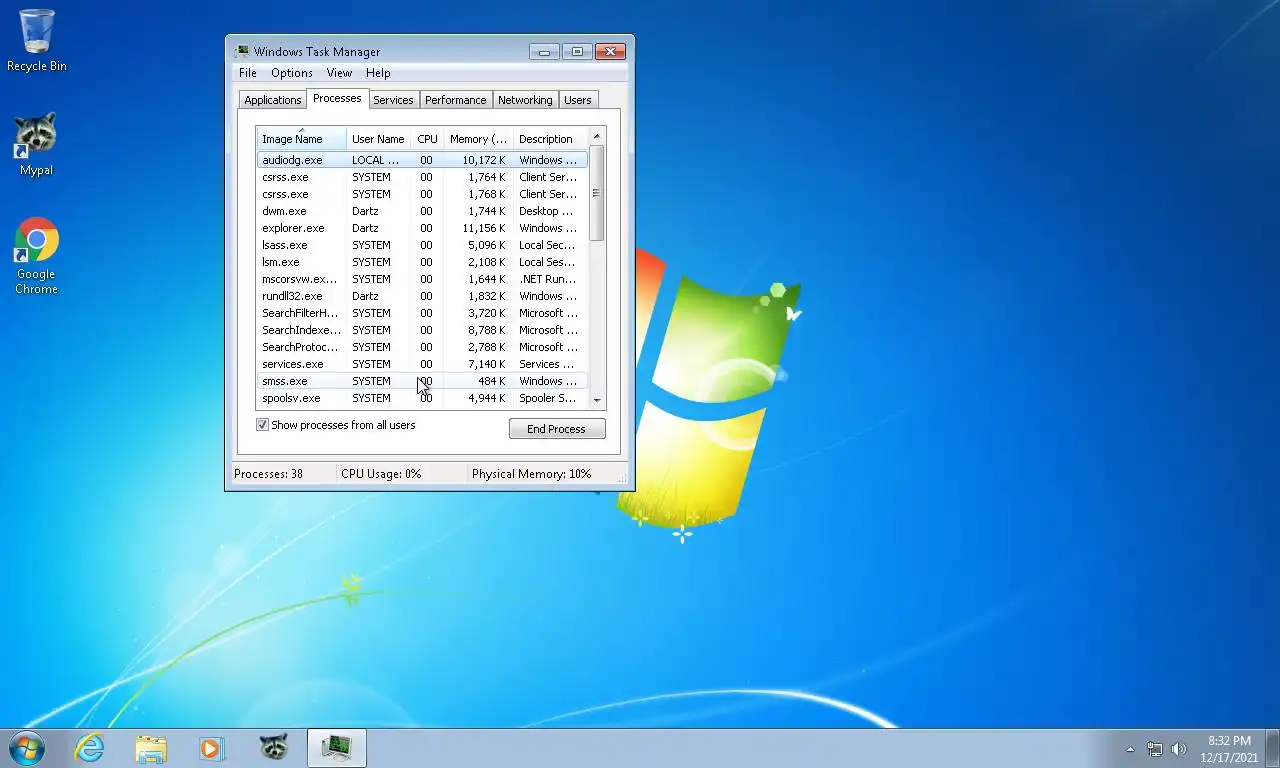Select the mscorsvw.exe process
The image size is (1280, 768).
pos(422,279)
